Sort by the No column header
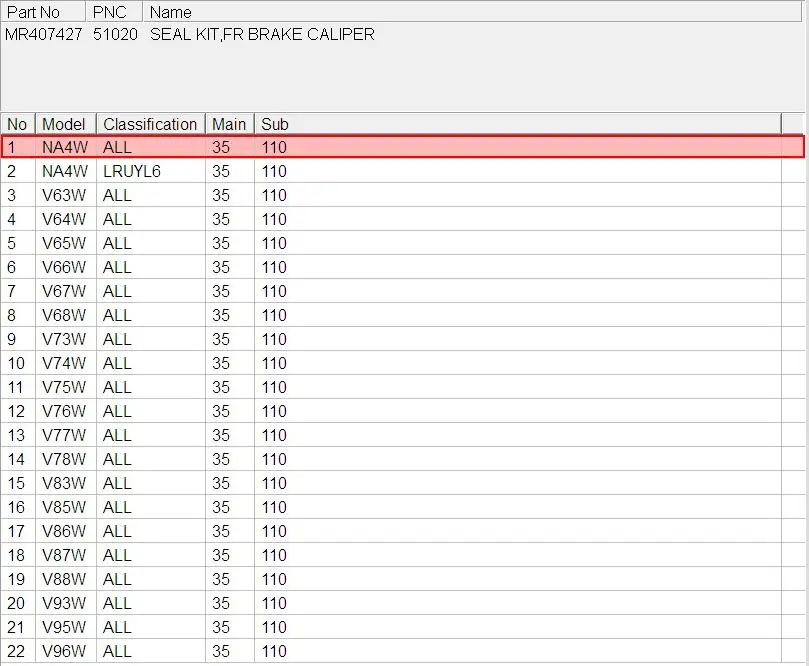Viewport: 809px width, 666px height. pyautogui.click(x=18, y=124)
